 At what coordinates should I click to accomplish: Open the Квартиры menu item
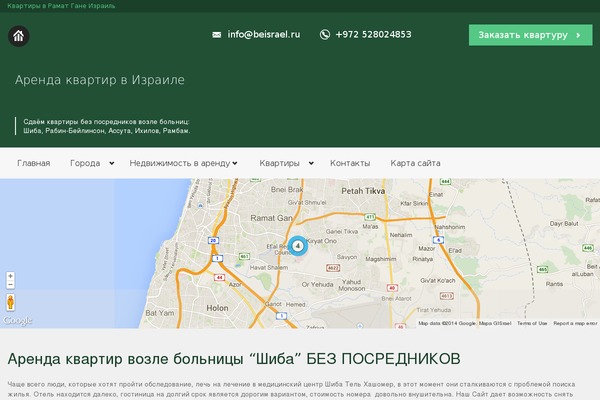point(279,163)
